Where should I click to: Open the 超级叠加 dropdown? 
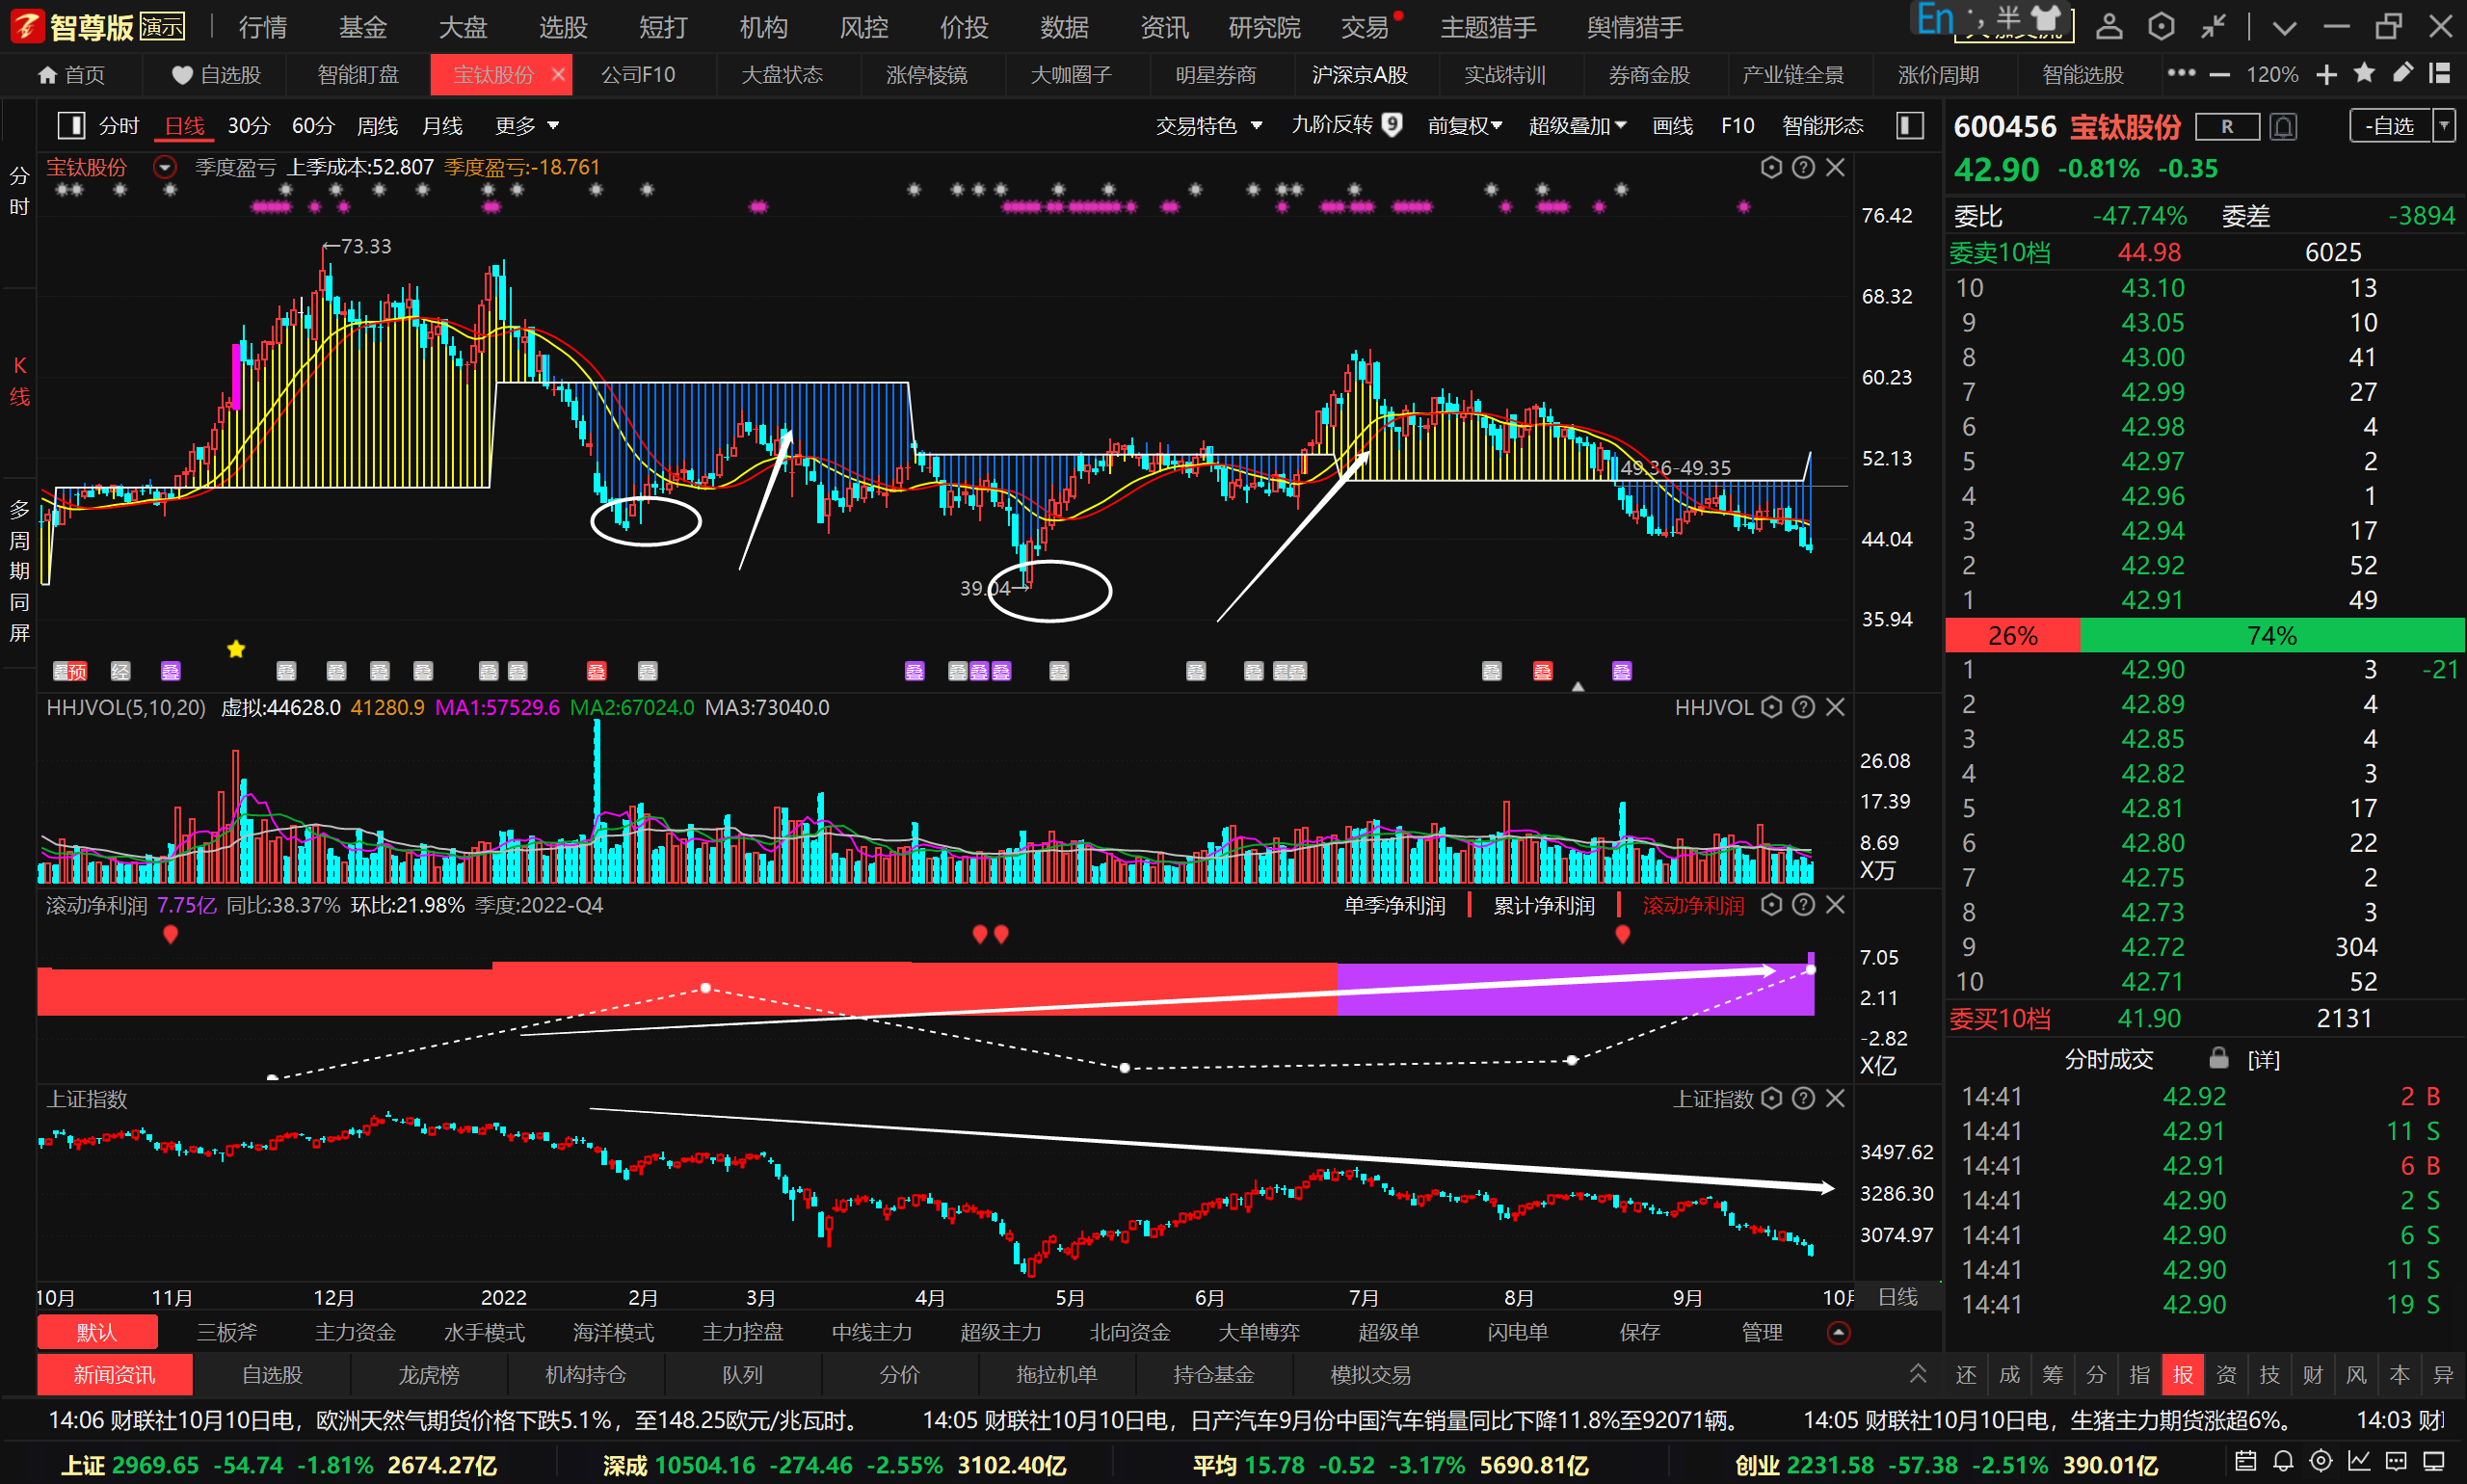(x=1578, y=125)
